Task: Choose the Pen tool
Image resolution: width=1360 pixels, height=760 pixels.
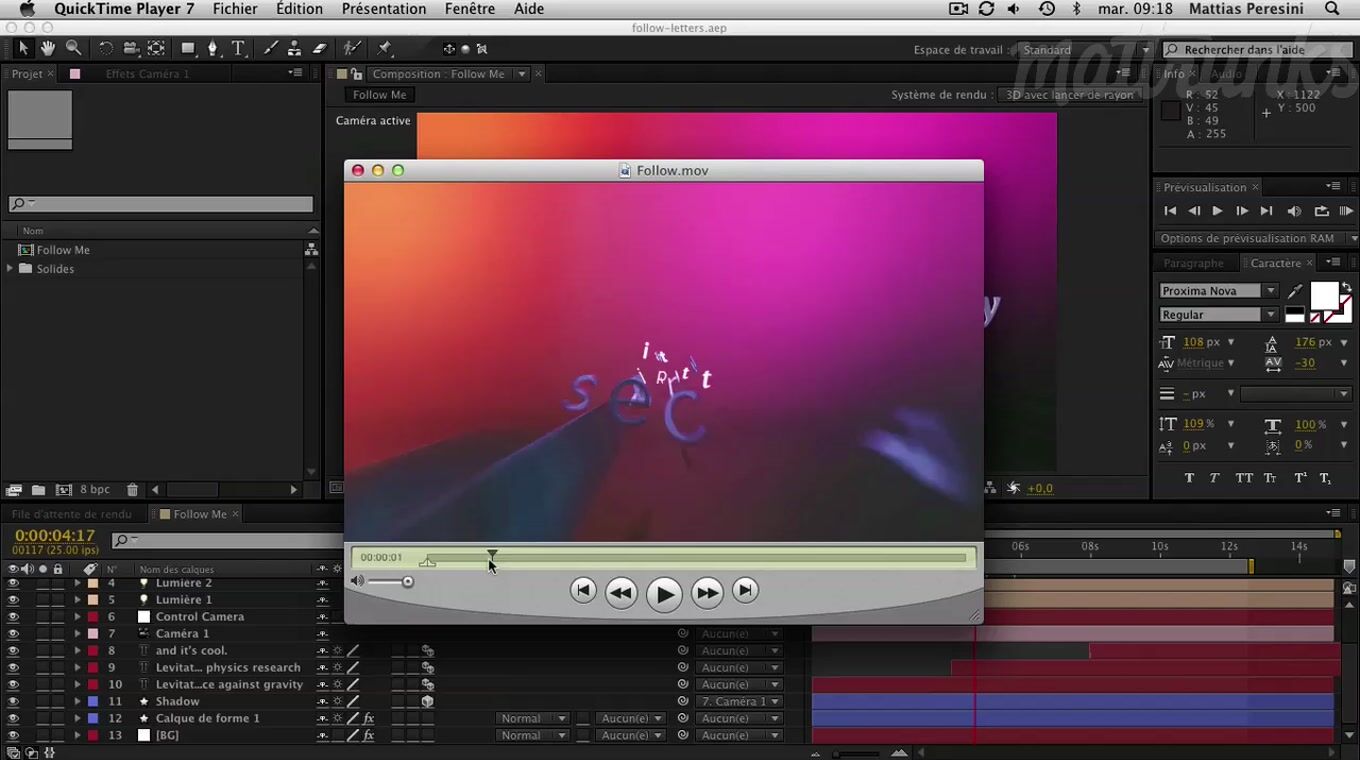Action: 212,48
